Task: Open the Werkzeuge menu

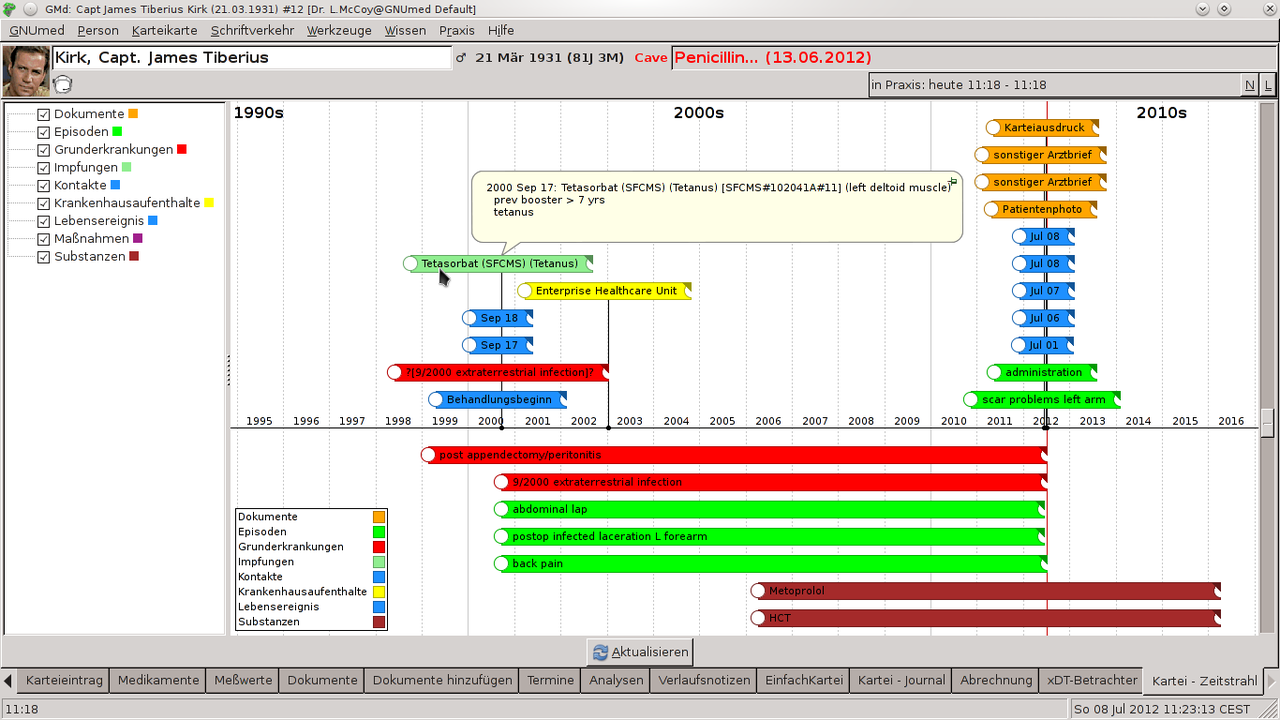Action: point(339,30)
